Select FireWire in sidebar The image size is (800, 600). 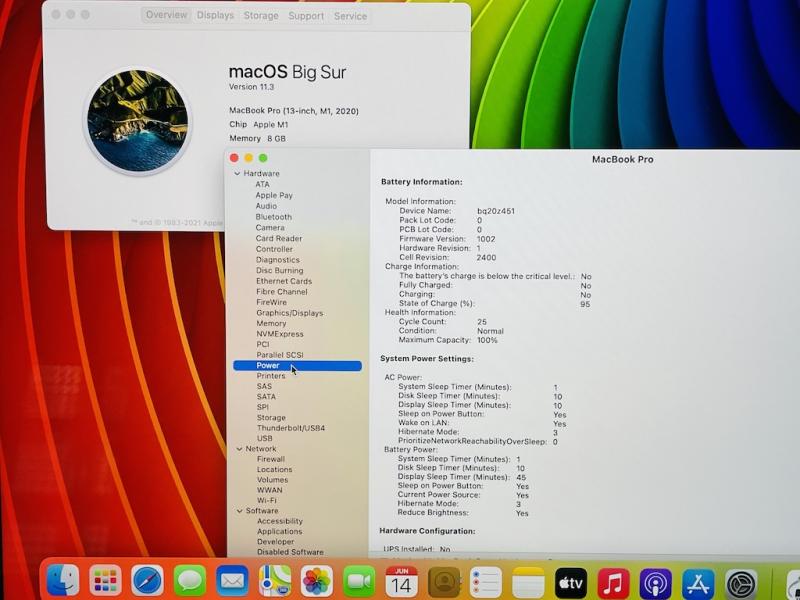tap(271, 302)
